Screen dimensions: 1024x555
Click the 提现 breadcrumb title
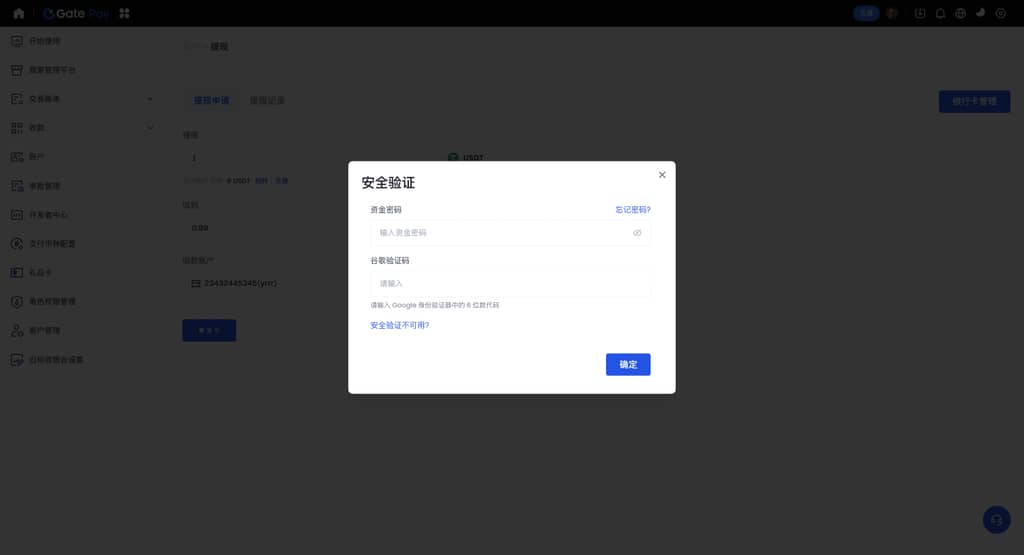219,47
